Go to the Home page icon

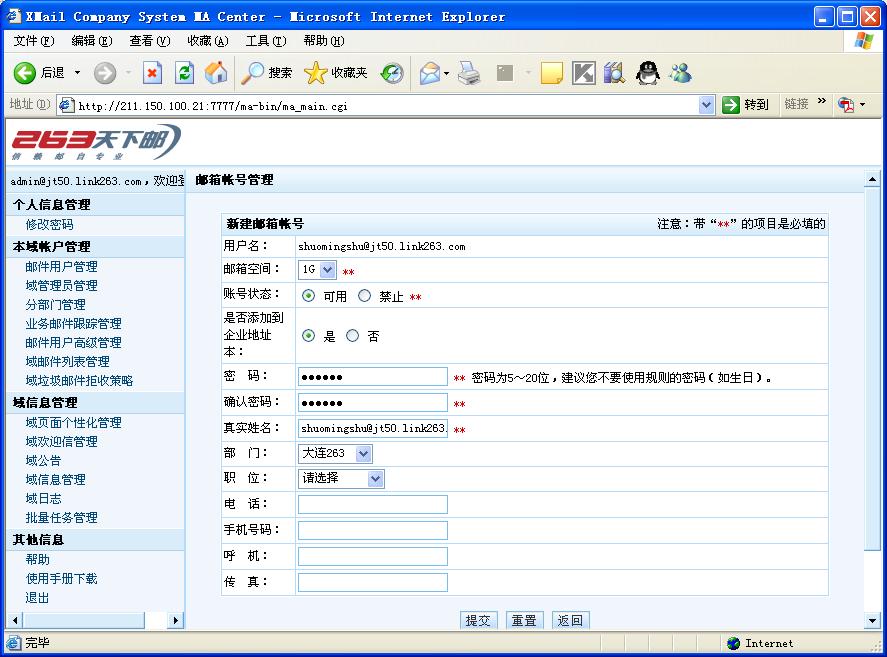pyautogui.click(x=216, y=73)
